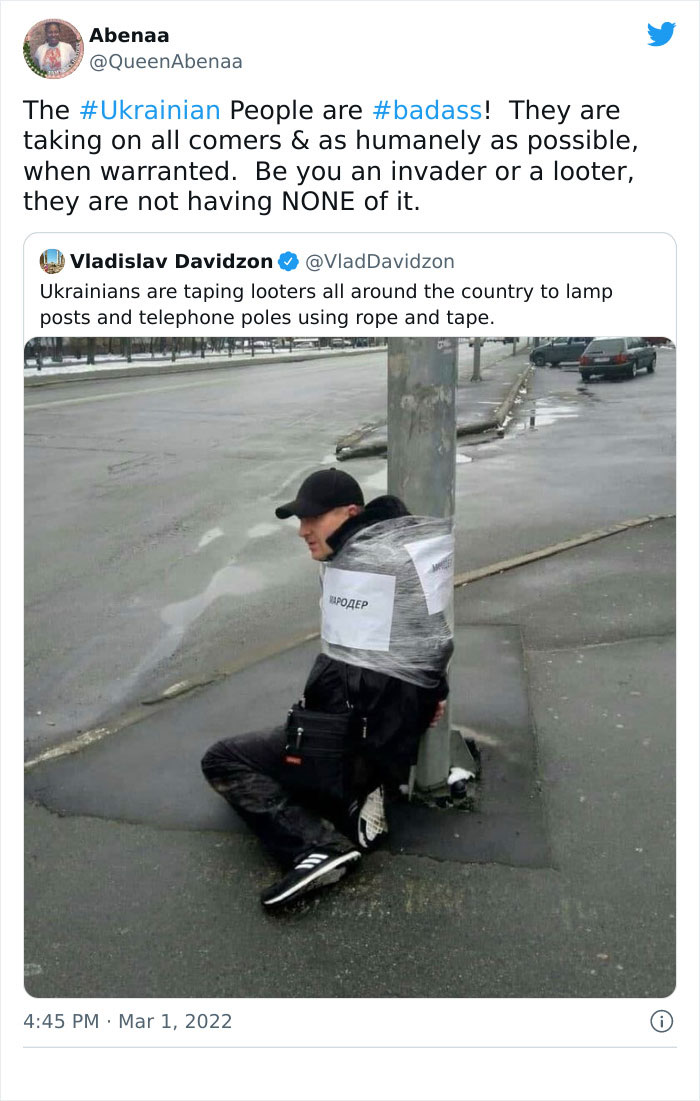
Task: Open Vladislav Davidzon's small avatar
Action: click(52, 261)
